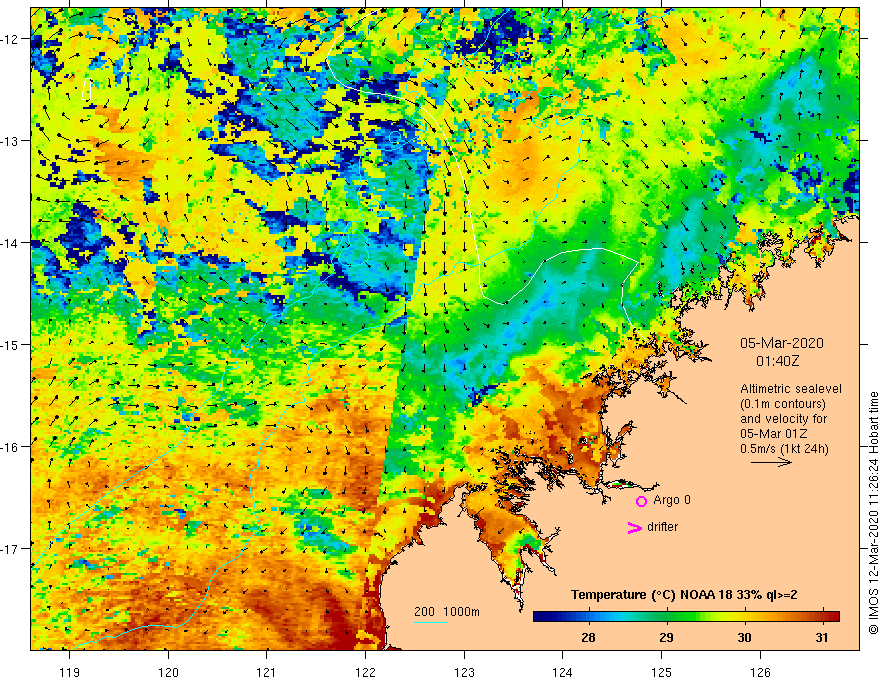Viewport: 880px width, 680px height.
Task: Click the '05-Mar 01Z' text
Action: (773, 434)
